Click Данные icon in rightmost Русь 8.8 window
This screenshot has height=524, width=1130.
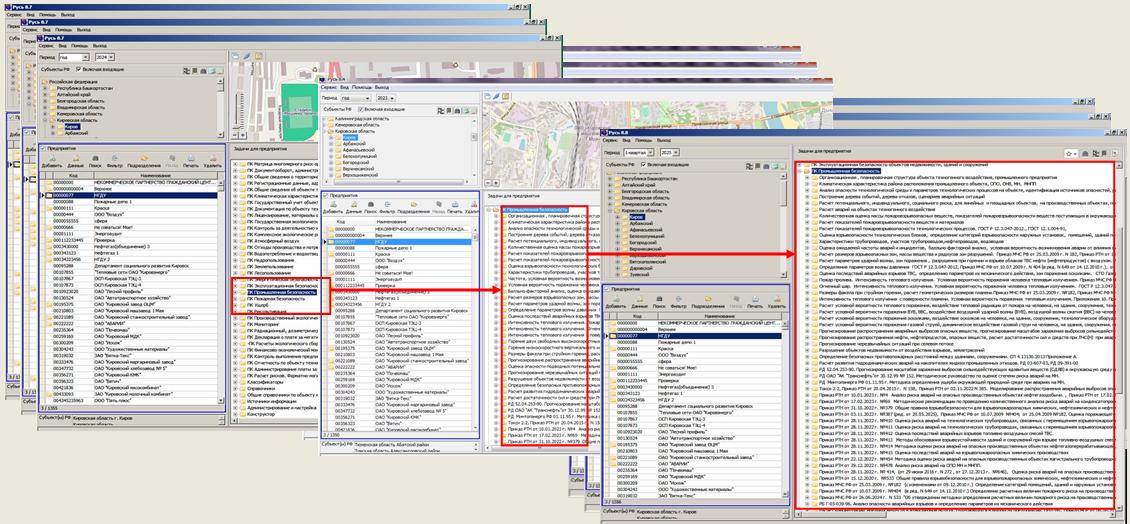pos(640,297)
